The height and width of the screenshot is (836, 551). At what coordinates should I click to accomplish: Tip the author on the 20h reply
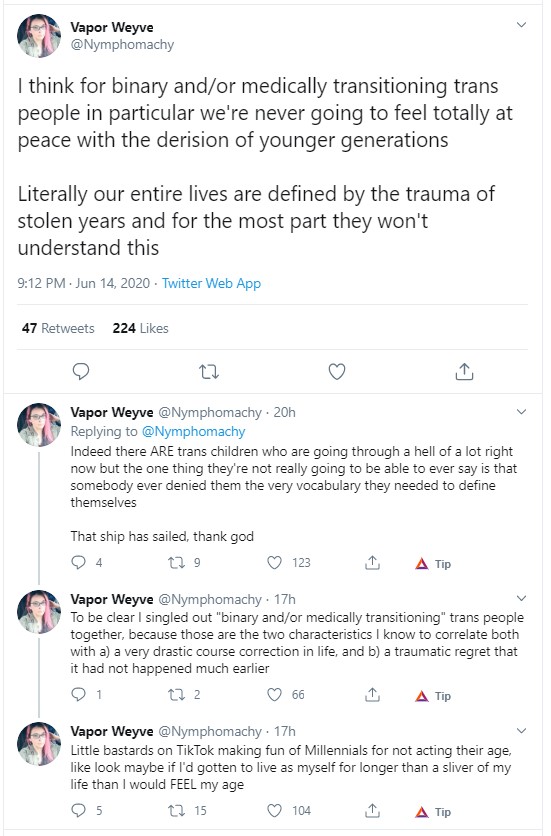tap(433, 564)
